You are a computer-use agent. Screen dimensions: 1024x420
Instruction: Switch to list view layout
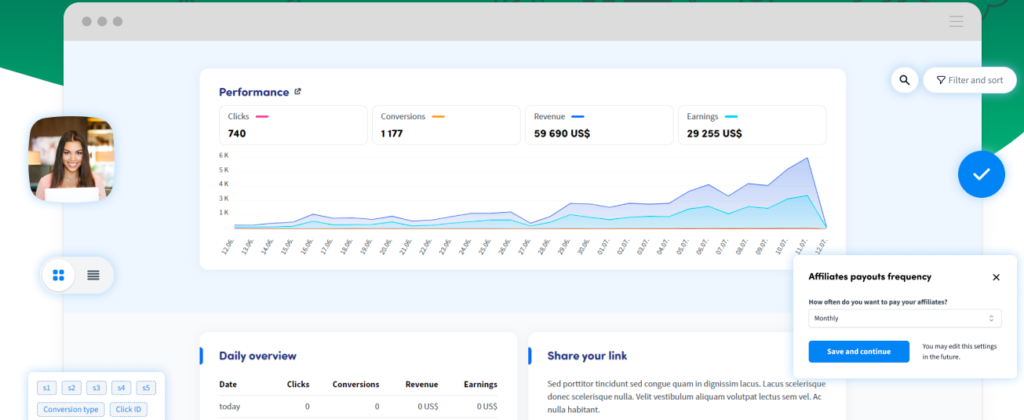(93, 275)
